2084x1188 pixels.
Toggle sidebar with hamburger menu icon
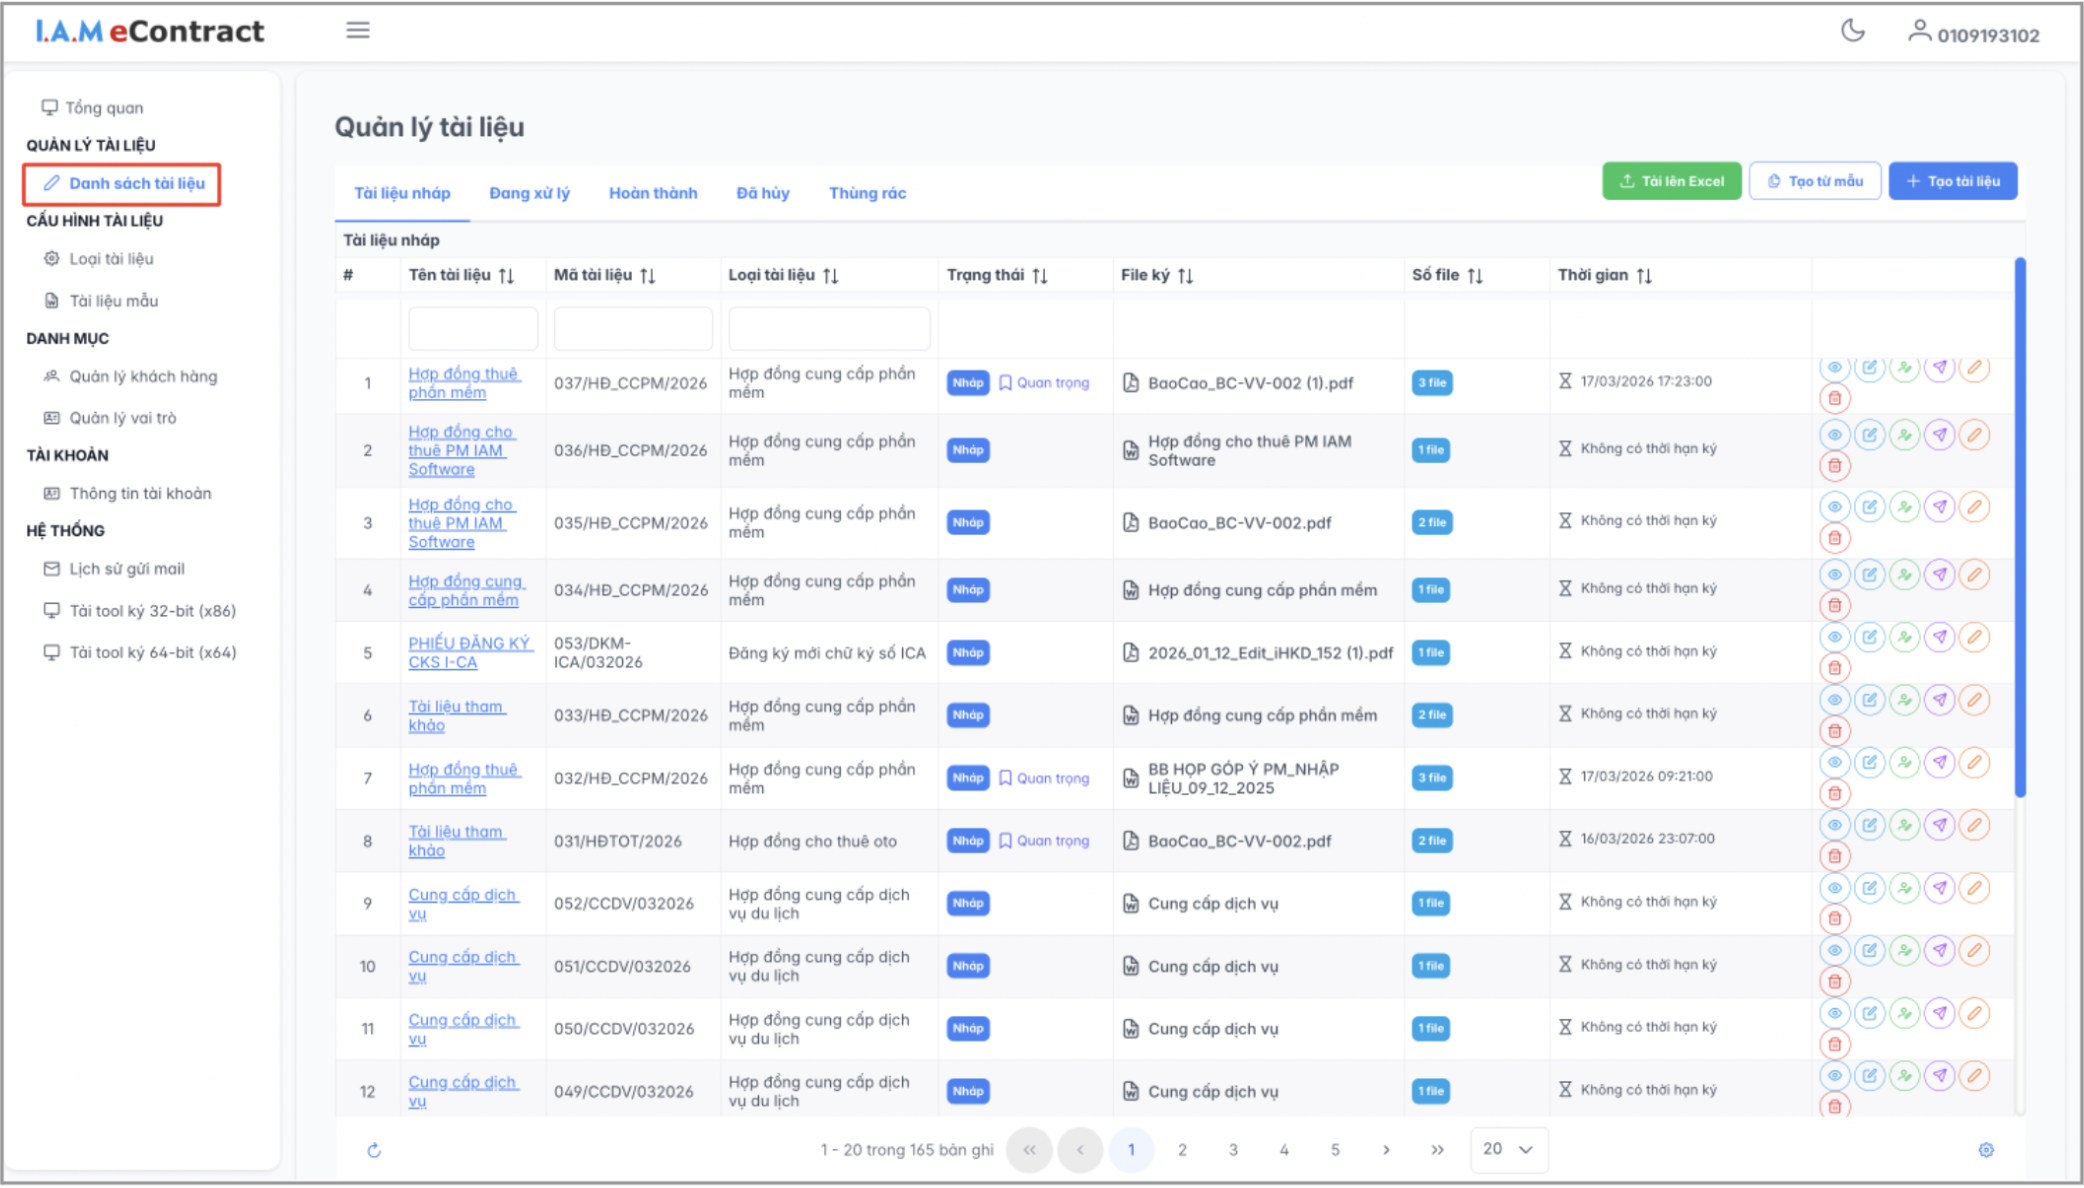click(358, 31)
